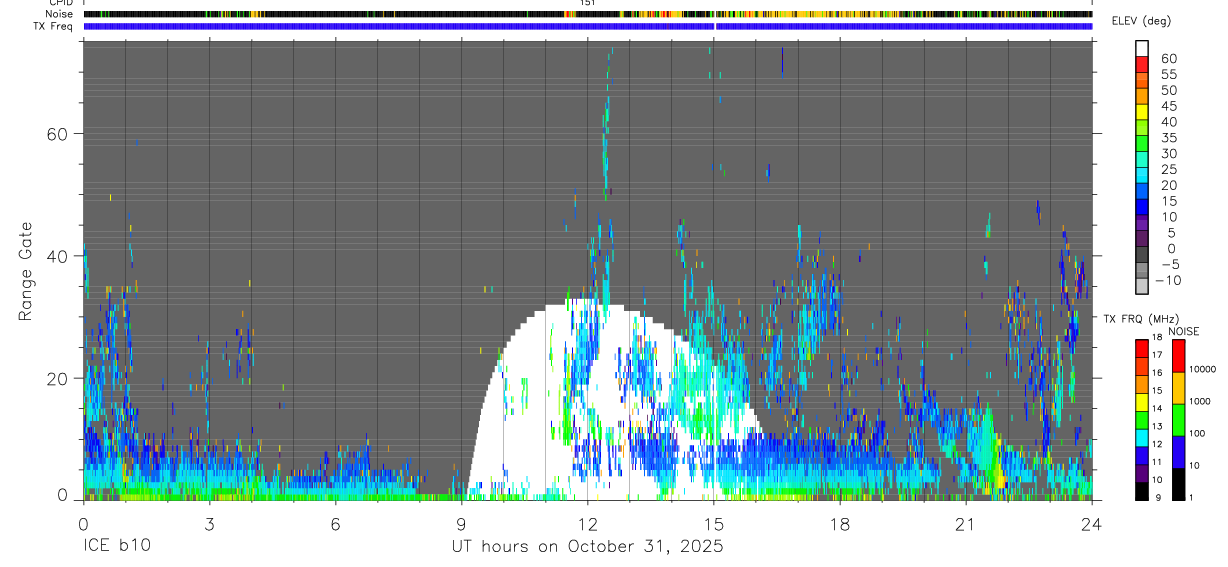Image resolution: width=1228 pixels, height=567 pixels.
Task: Click the ELEV label -10
Action: [1167, 280]
